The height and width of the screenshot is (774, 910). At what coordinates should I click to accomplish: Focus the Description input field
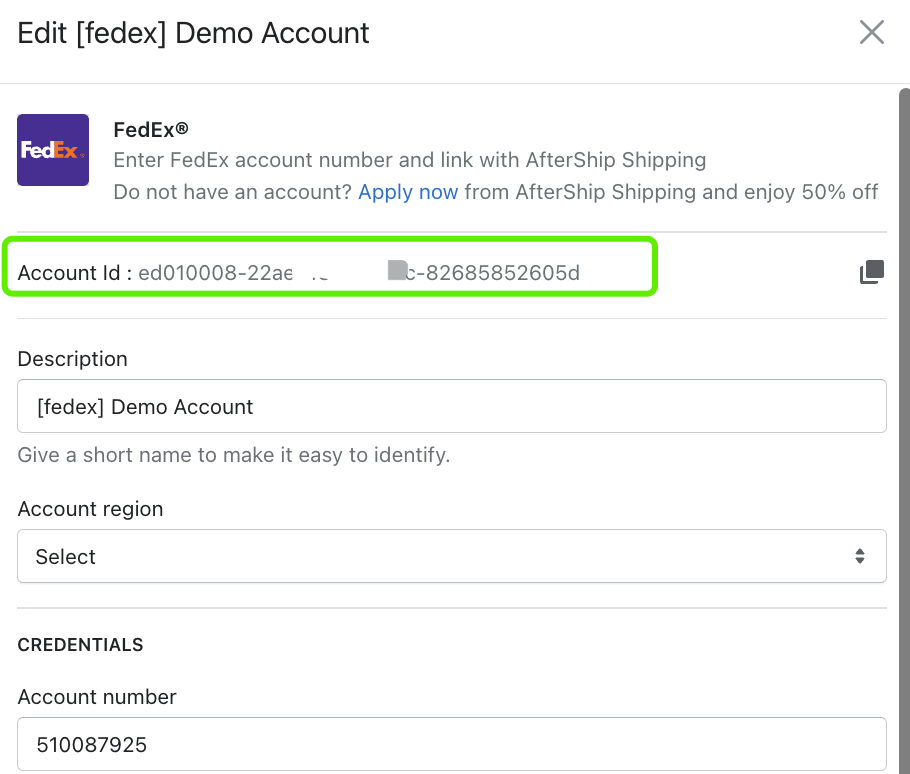click(x=452, y=406)
